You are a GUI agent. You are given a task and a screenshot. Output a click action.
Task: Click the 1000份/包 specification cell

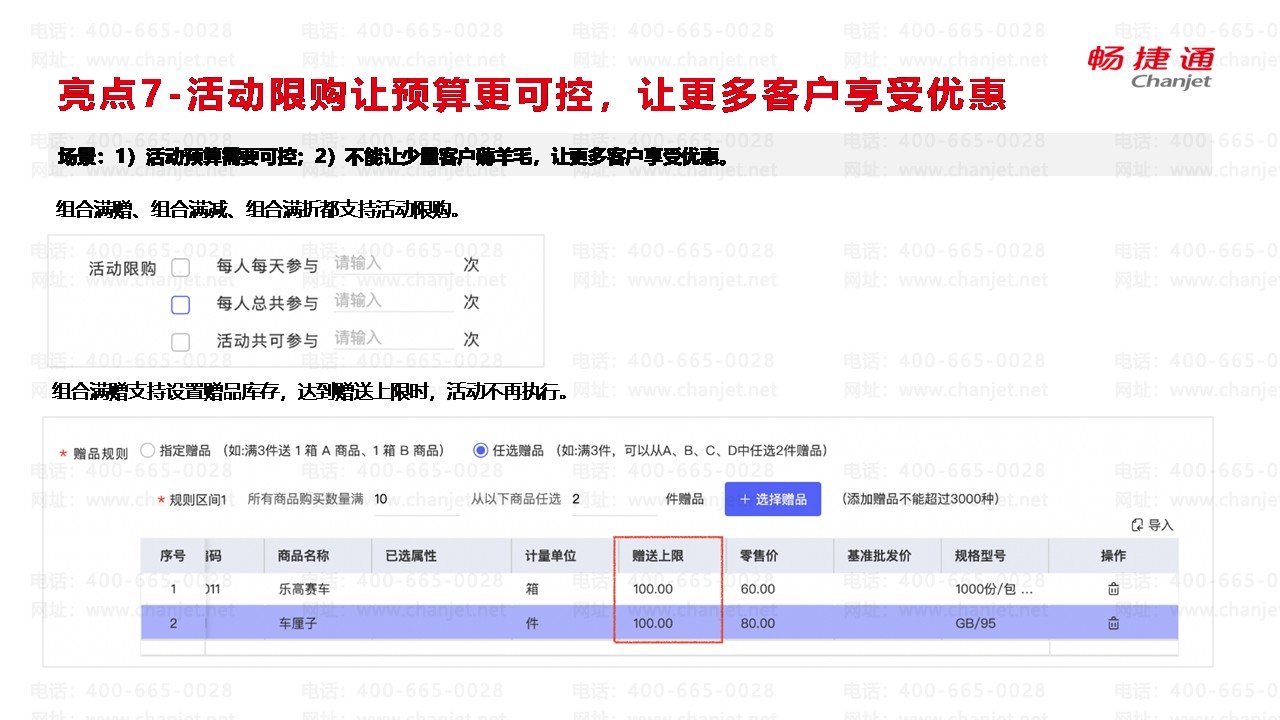coord(994,589)
